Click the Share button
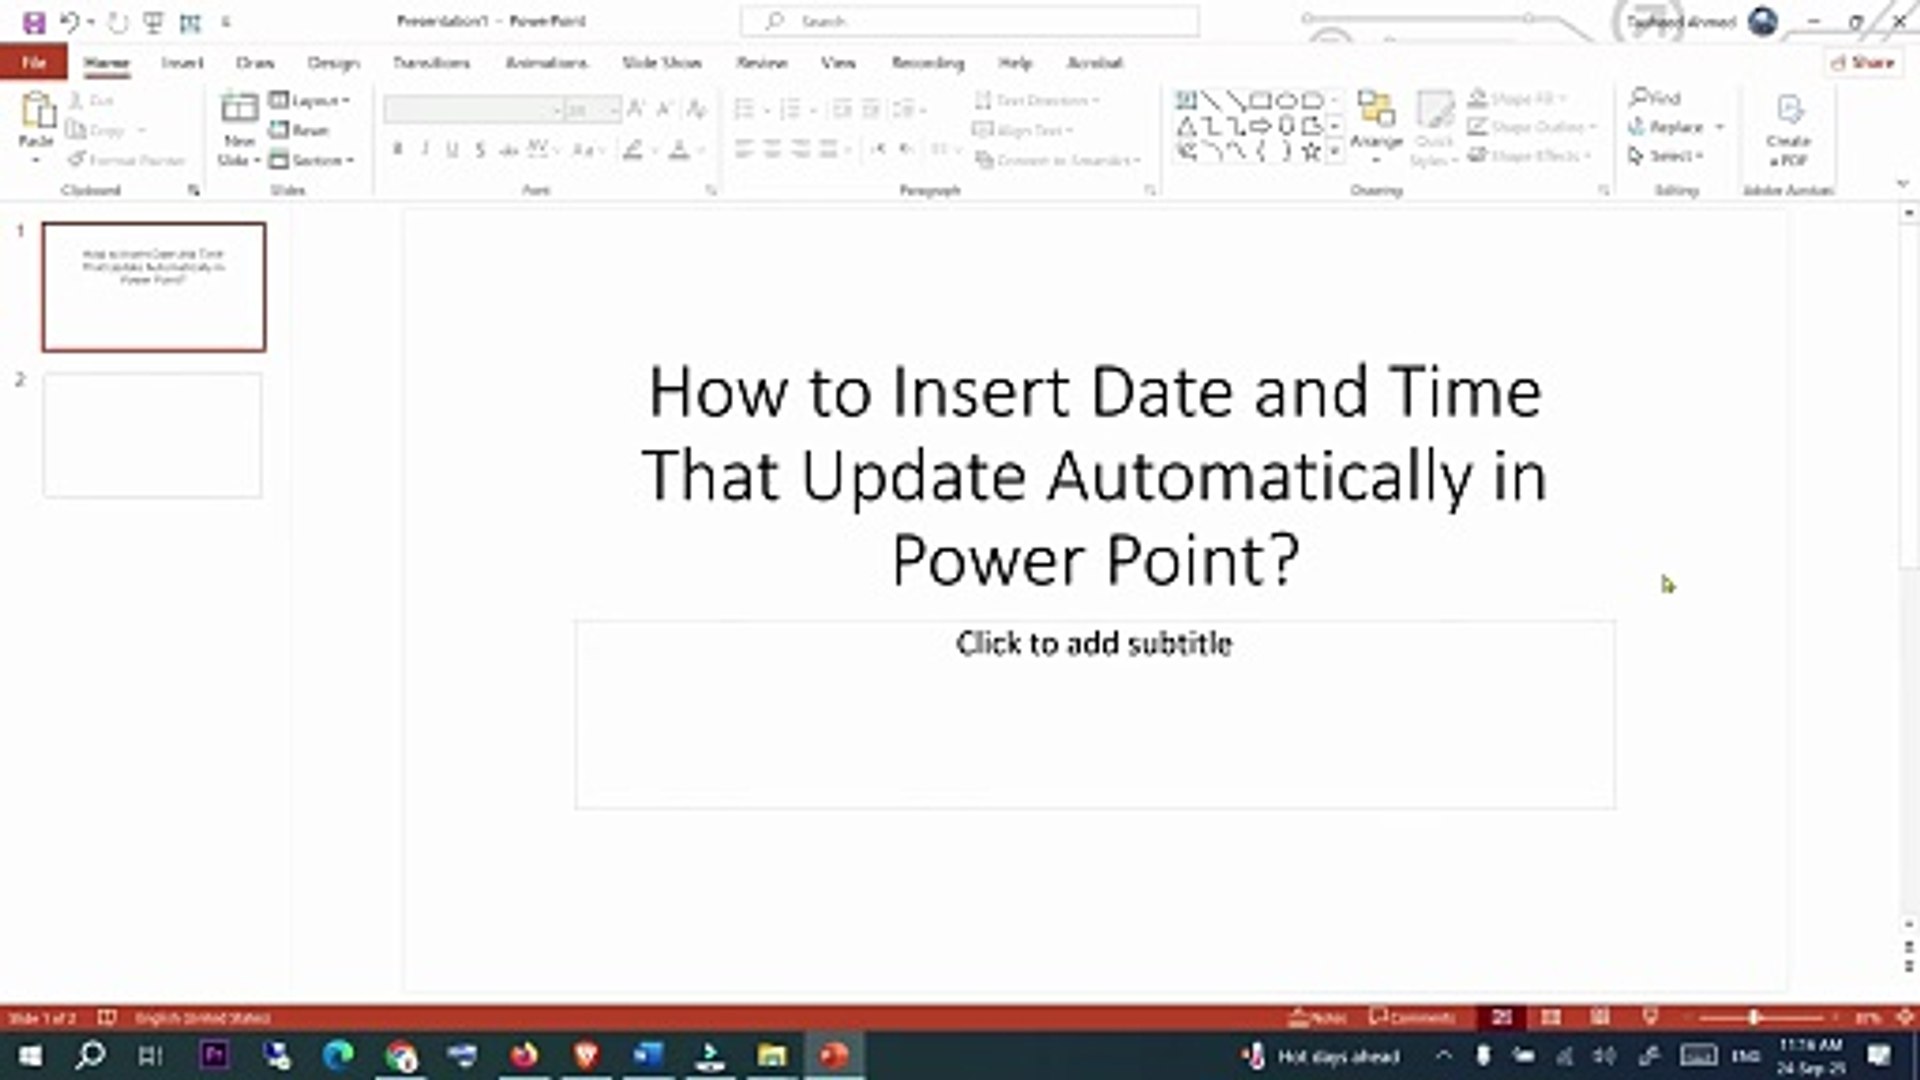Image resolution: width=1920 pixels, height=1080 pixels. pyautogui.click(x=1863, y=63)
